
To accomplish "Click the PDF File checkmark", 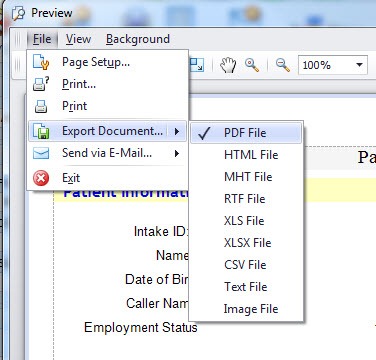I will (x=204, y=133).
